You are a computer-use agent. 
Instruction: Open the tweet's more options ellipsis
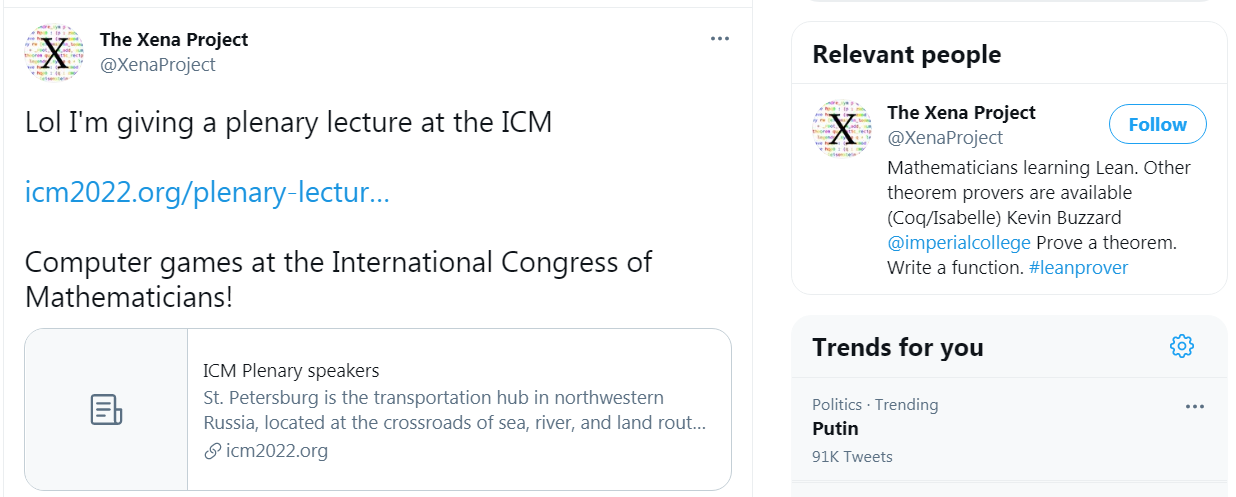[x=720, y=39]
